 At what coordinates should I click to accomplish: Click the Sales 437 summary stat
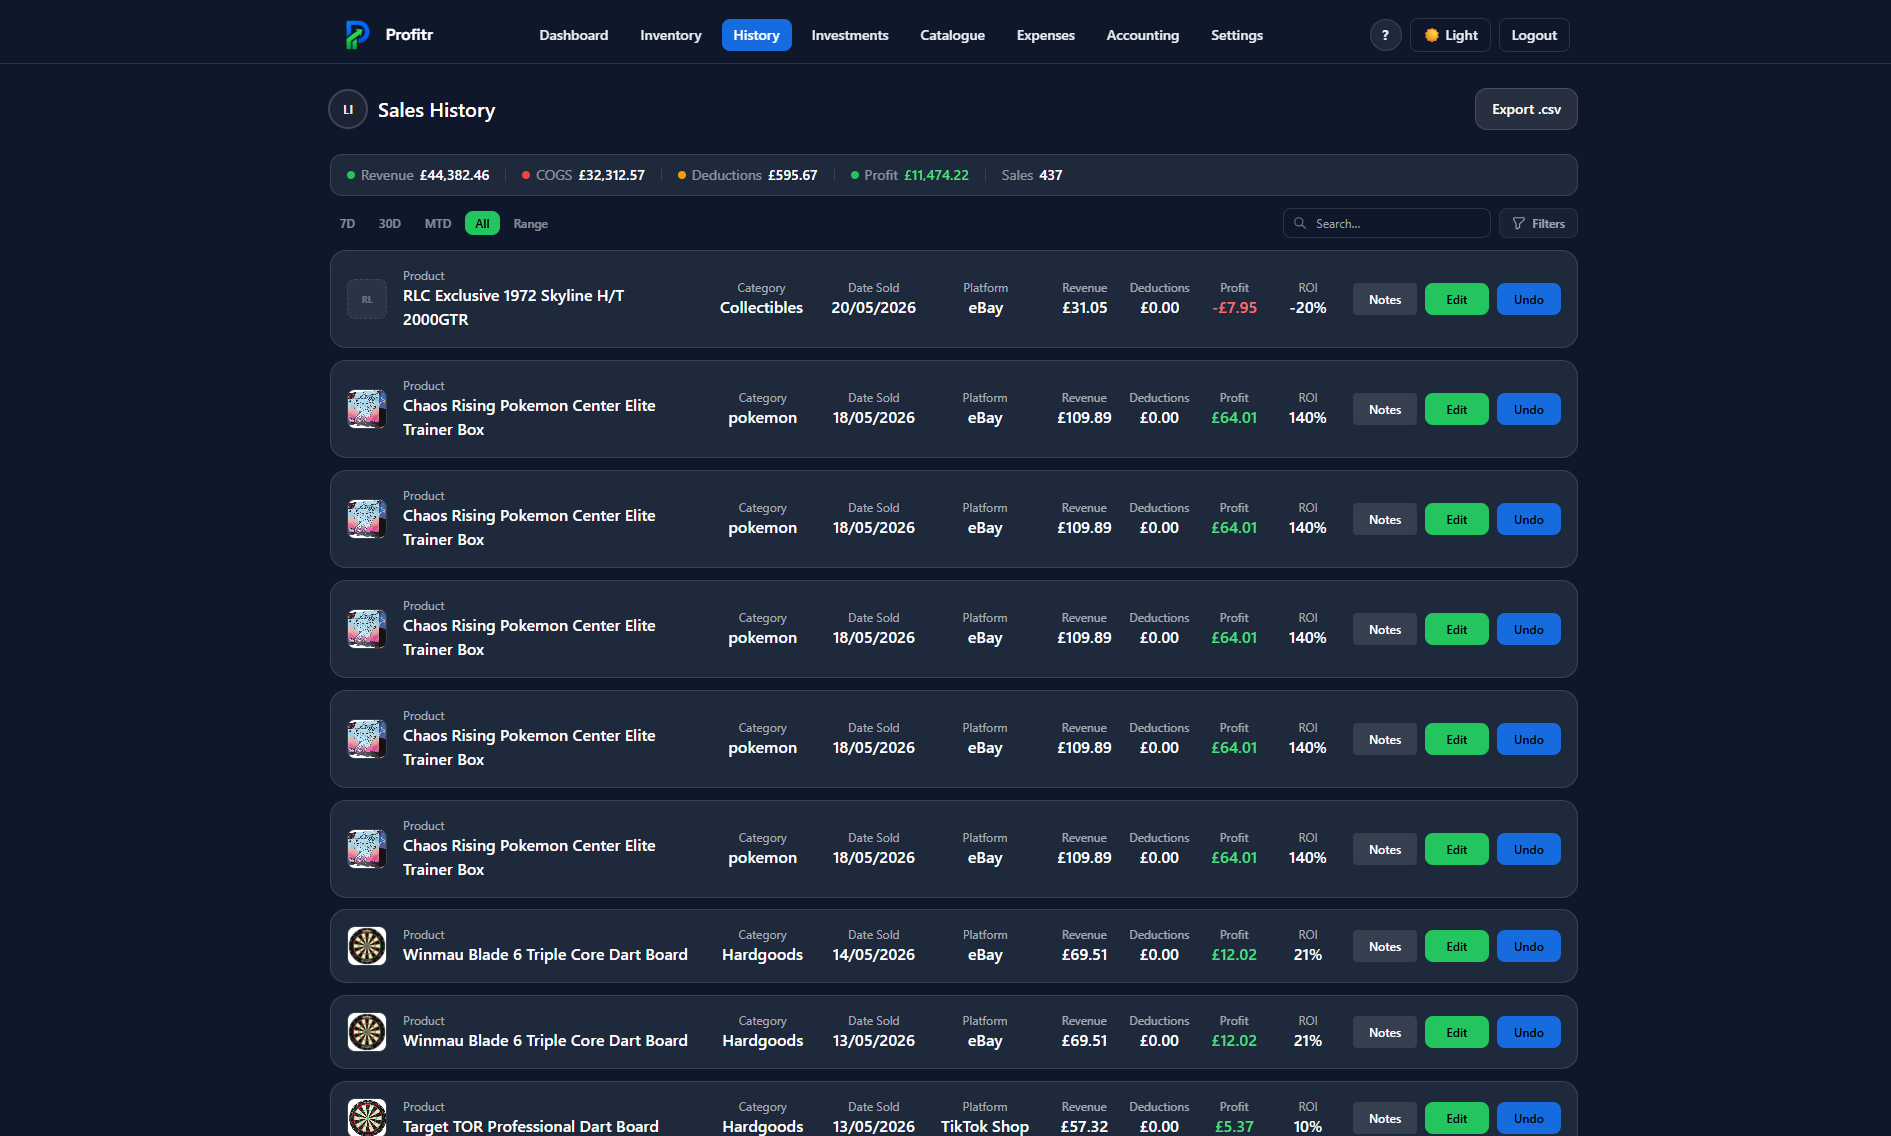tap(1032, 175)
